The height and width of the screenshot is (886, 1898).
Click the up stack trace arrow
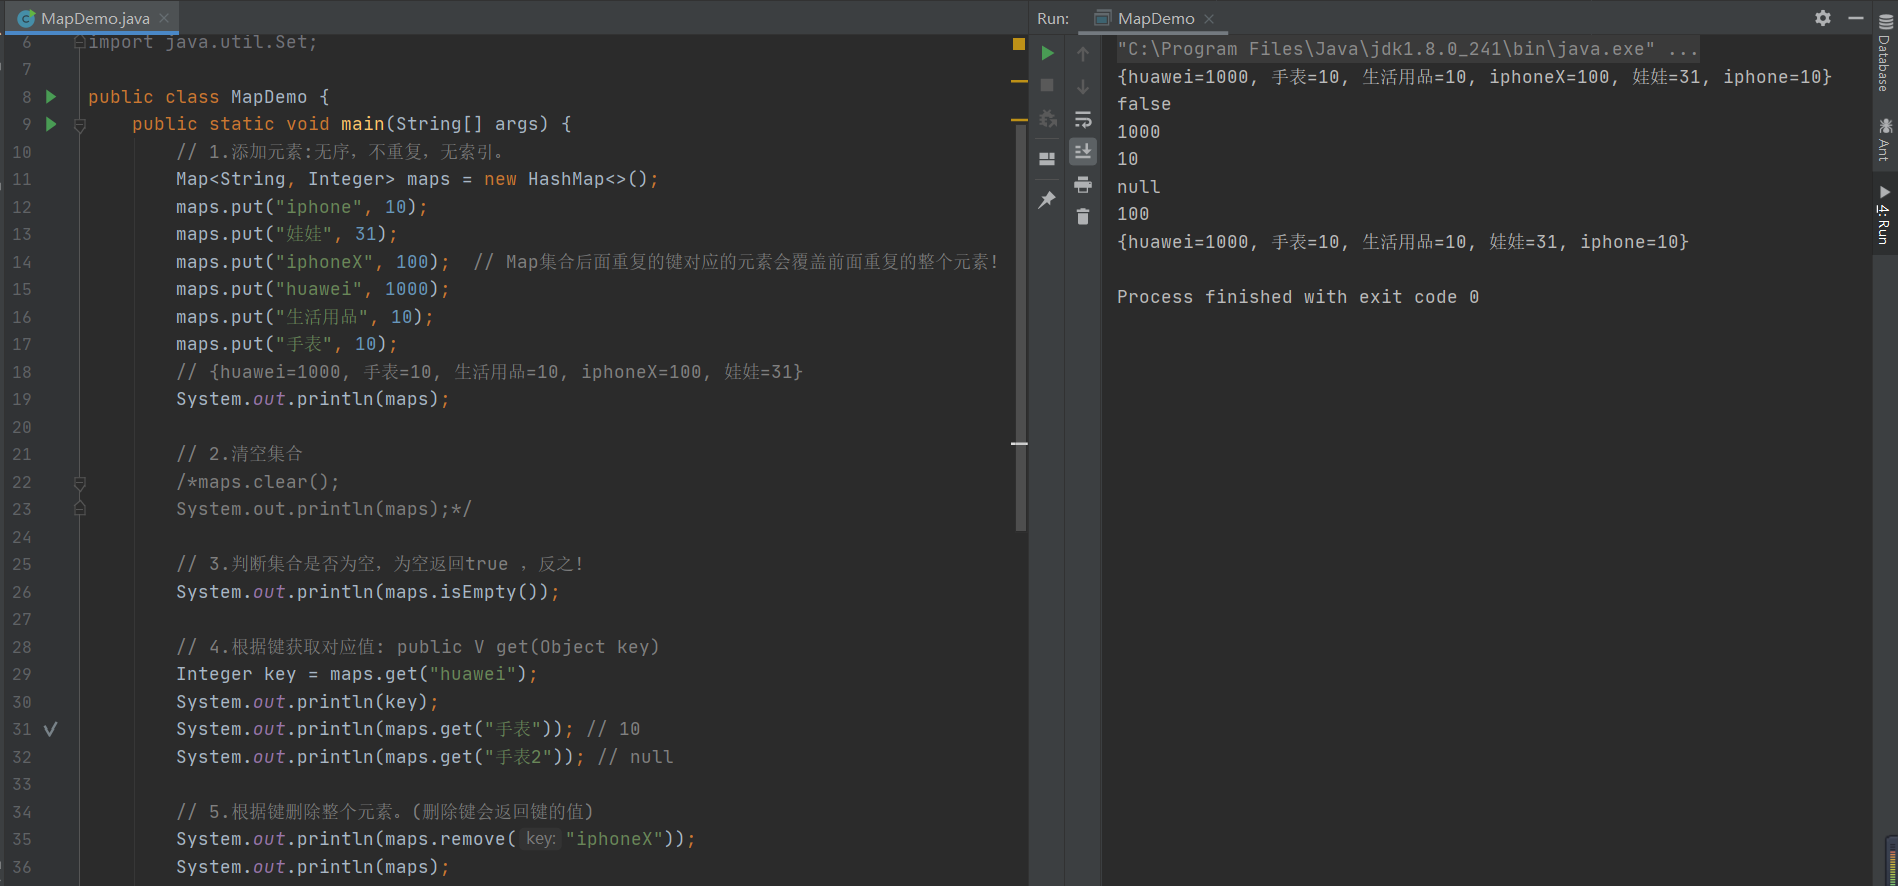(1083, 54)
